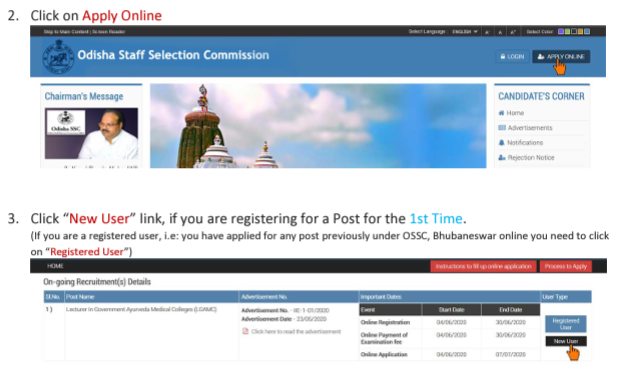The width and height of the screenshot is (638, 380).
Task: Choose the purple color theme swatch
Action: coord(561,31)
